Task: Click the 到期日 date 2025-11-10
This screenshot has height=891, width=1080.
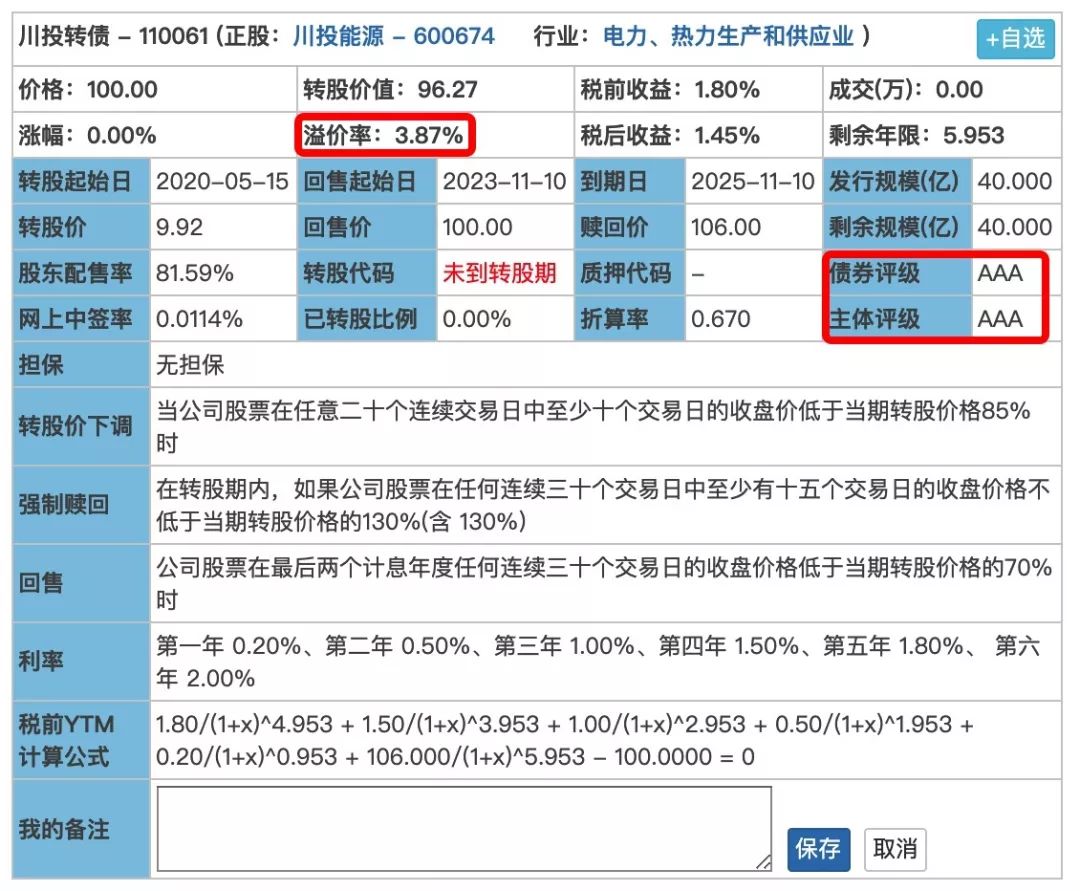Action: pos(753,181)
